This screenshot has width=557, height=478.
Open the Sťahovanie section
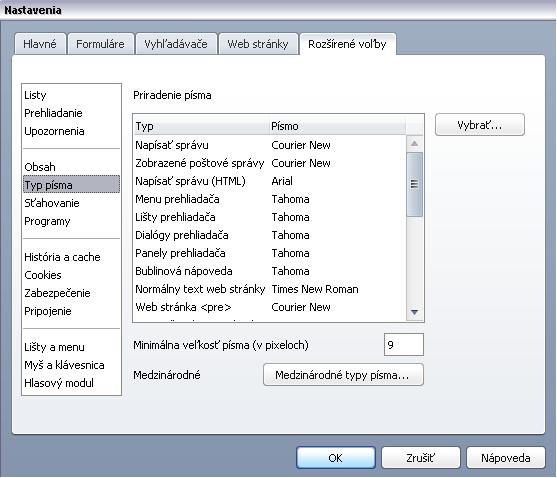[71, 203]
